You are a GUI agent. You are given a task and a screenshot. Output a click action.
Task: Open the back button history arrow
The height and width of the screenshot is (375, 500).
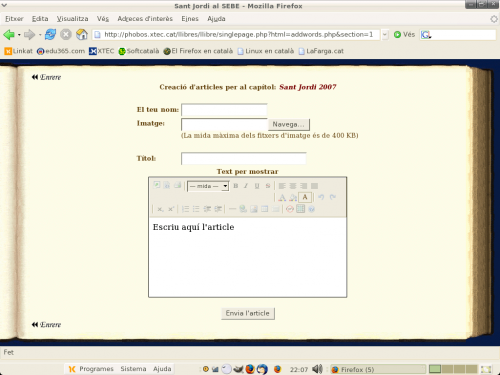(19, 35)
